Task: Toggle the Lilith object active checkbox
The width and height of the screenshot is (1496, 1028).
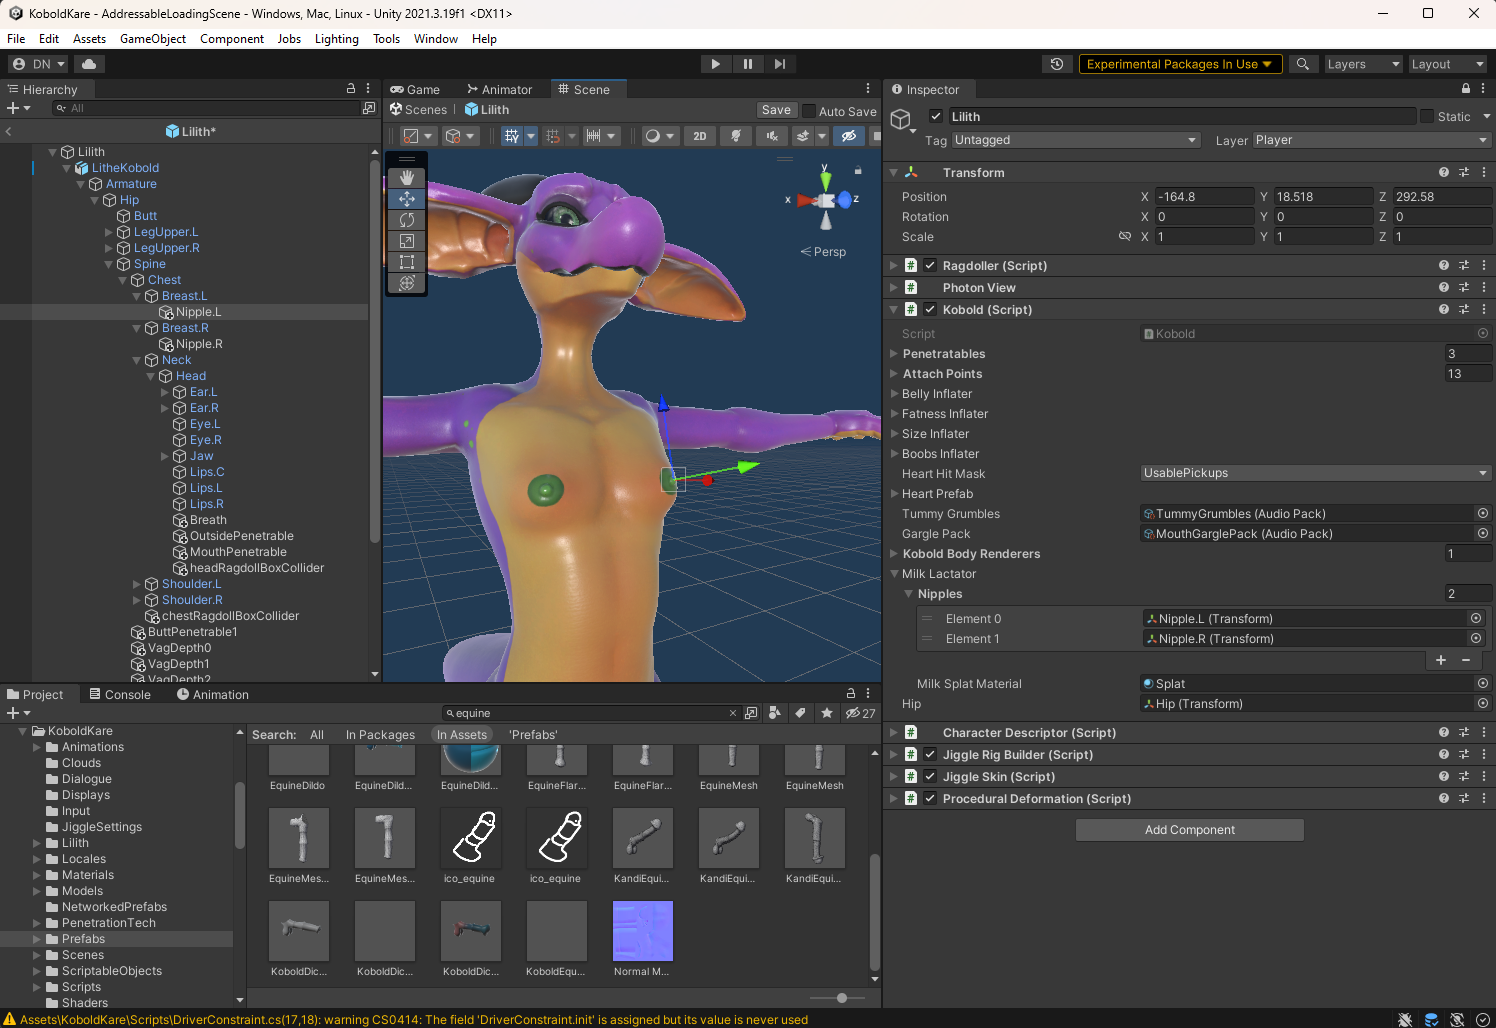Action: pos(936,116)
